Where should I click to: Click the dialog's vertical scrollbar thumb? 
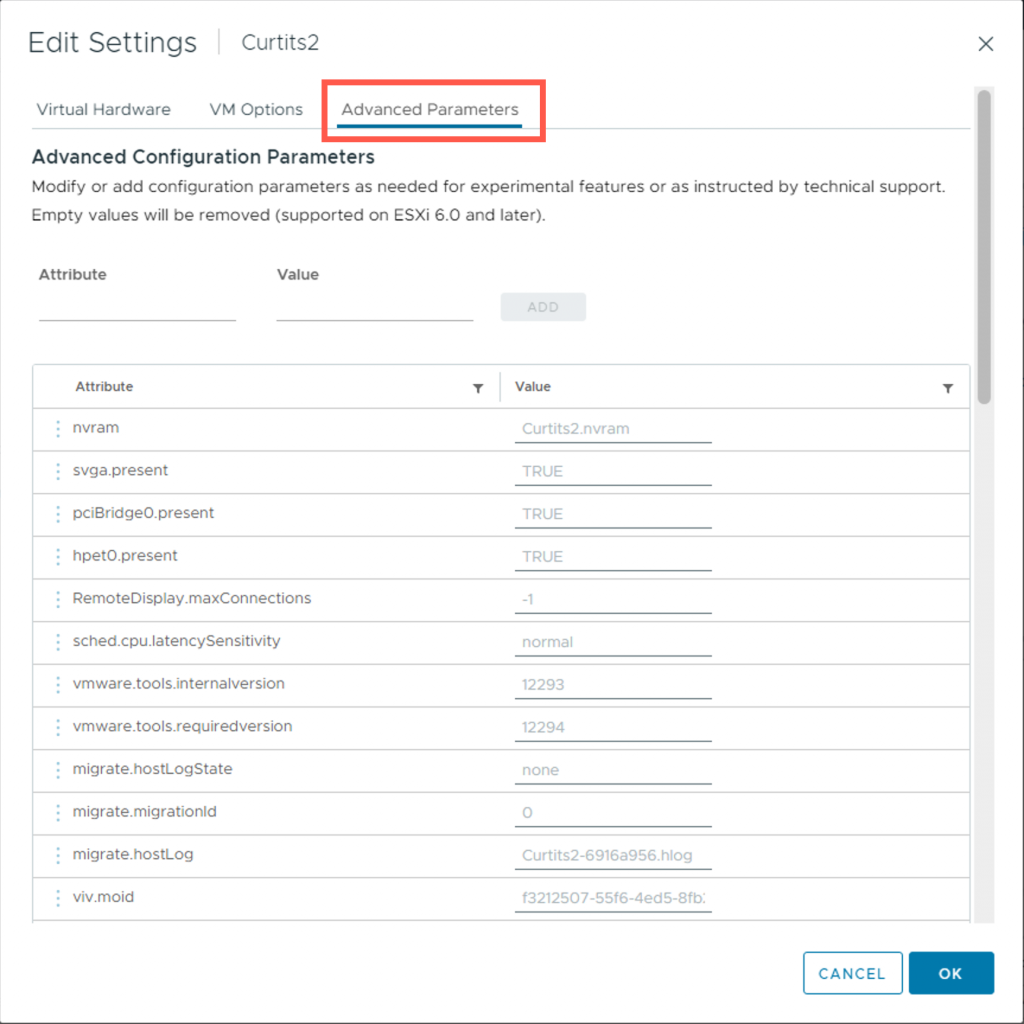pyautogui.click(x=984, y=247)
